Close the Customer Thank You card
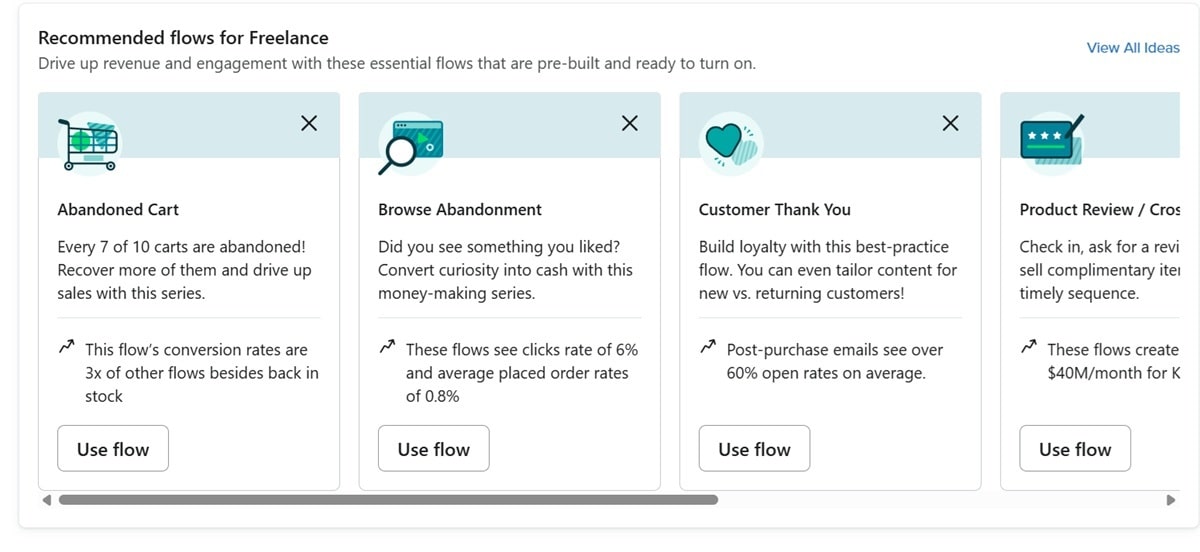This screenshot has width=1200, height=552. tap(951, 123)
